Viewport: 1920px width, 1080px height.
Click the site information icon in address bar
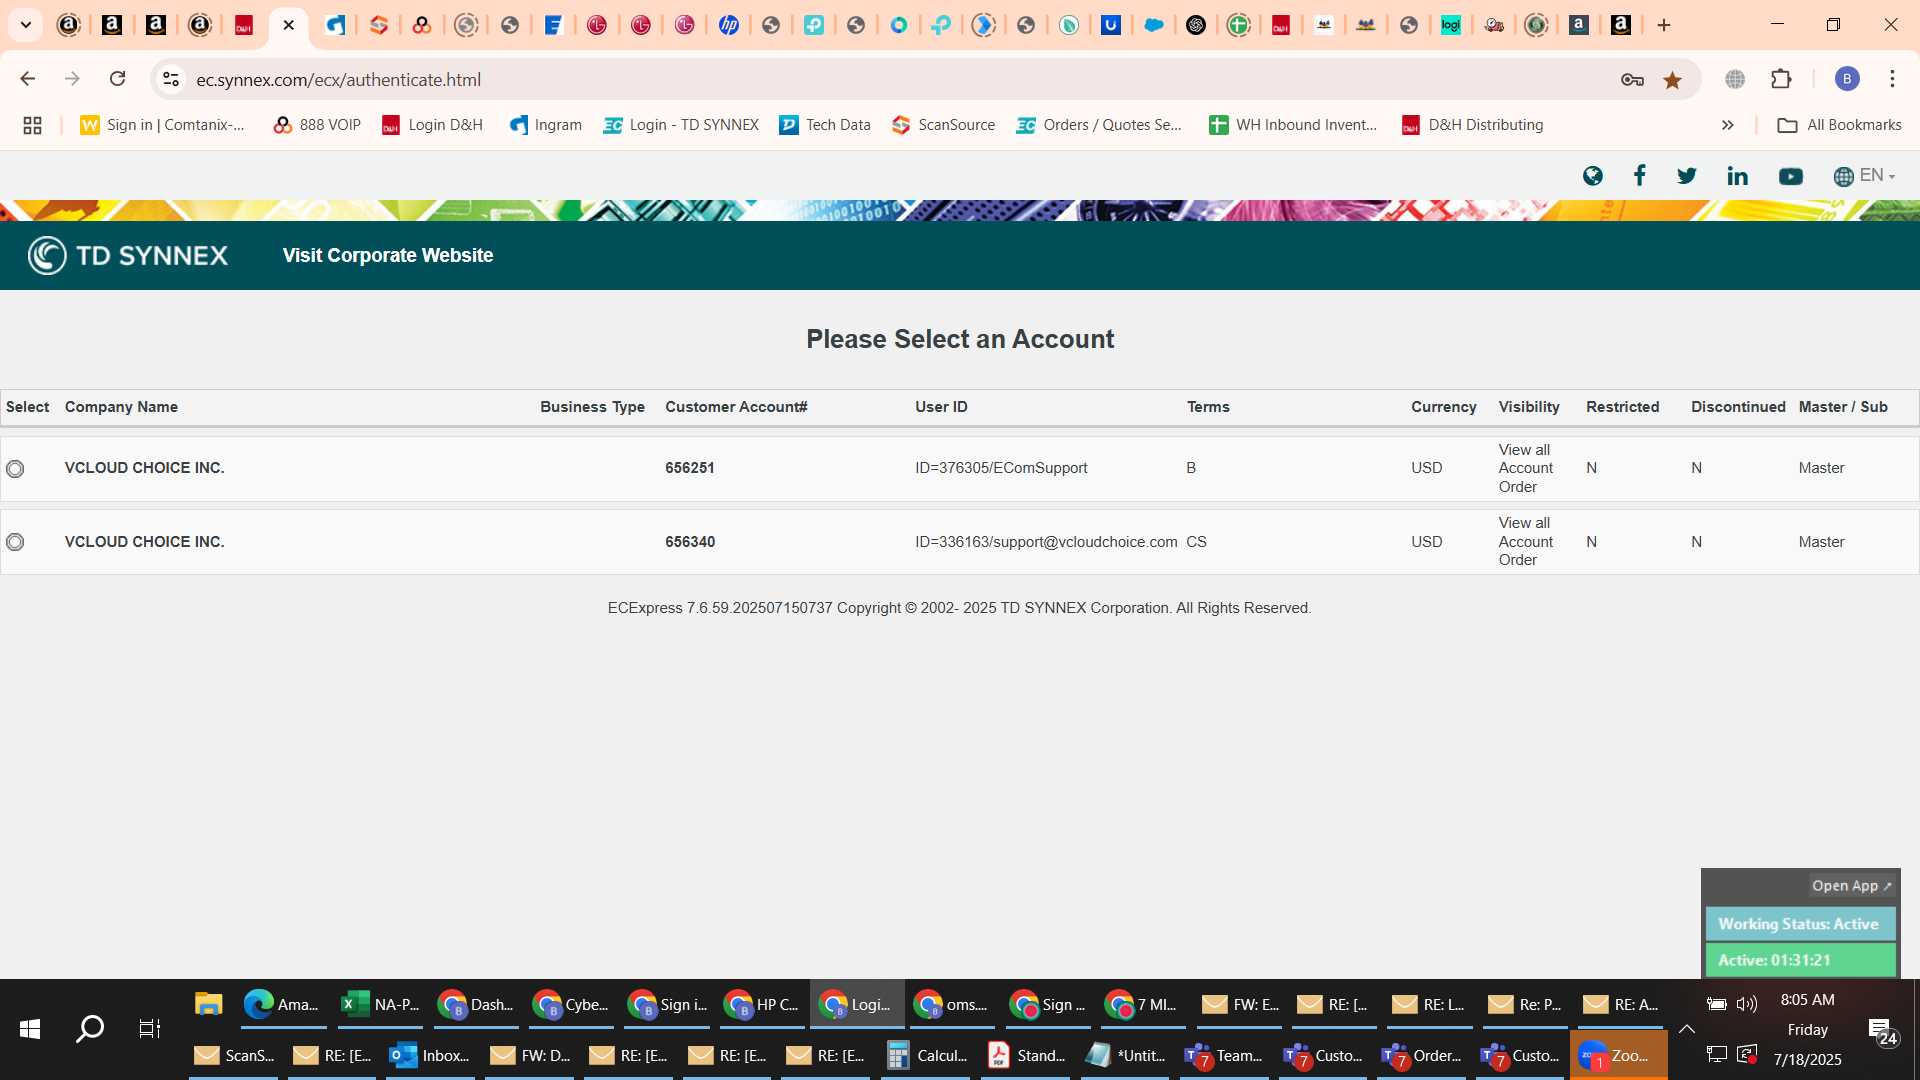171,79
